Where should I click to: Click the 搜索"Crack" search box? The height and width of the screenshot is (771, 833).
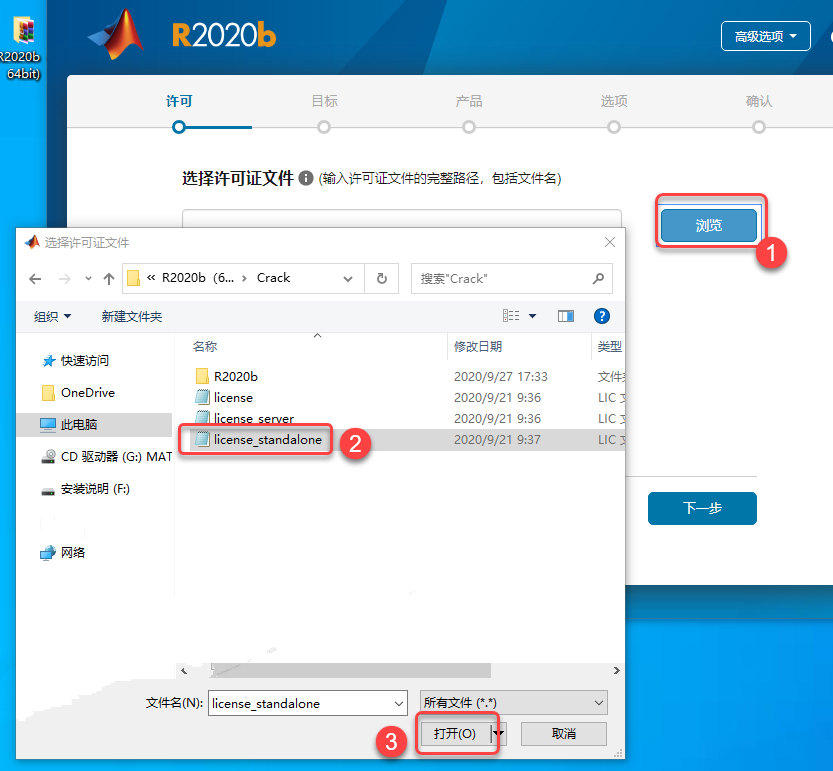[x=512, y=278]
